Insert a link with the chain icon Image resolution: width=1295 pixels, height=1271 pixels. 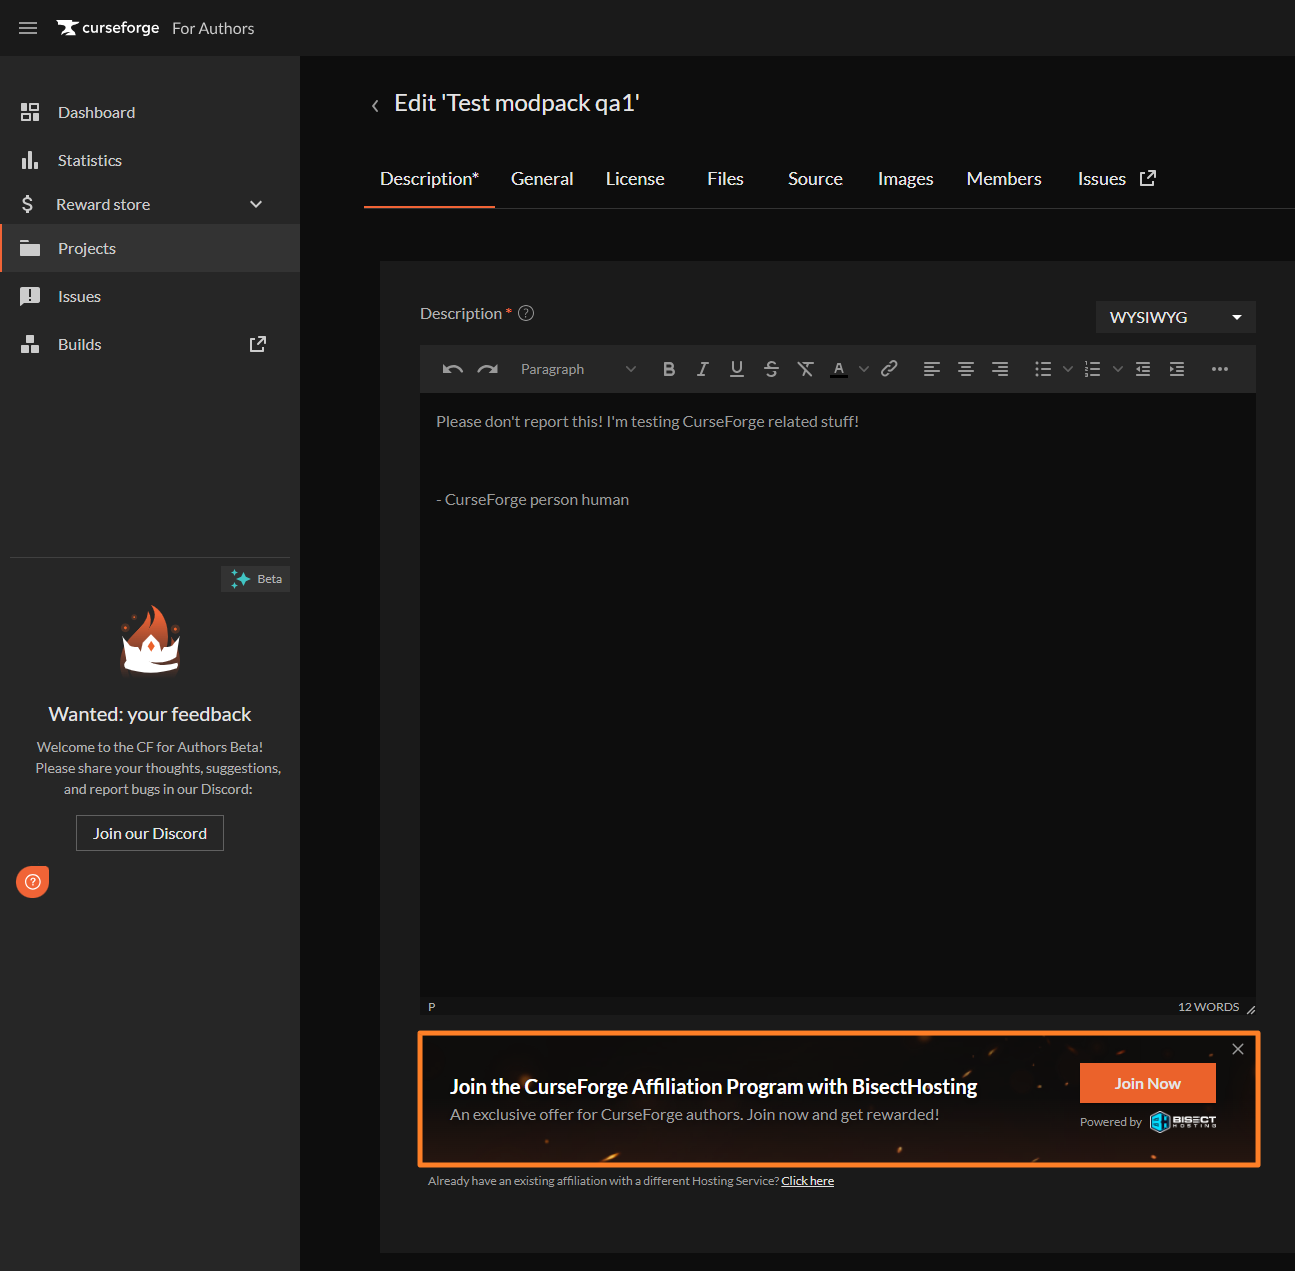click(889, 369)
